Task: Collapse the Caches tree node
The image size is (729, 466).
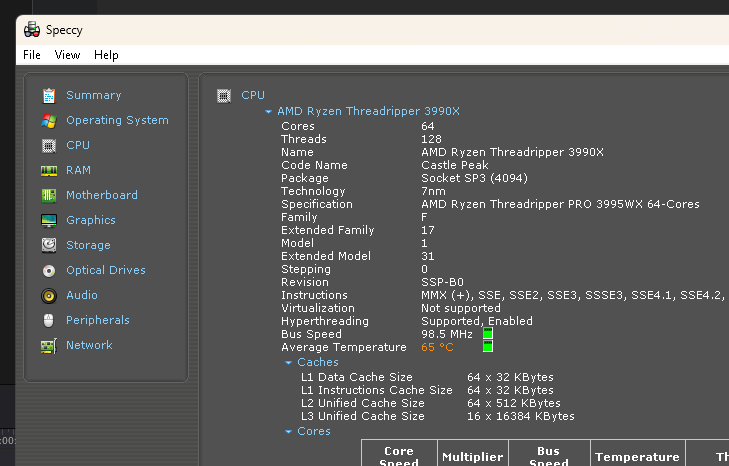Action: coord(288,362)
